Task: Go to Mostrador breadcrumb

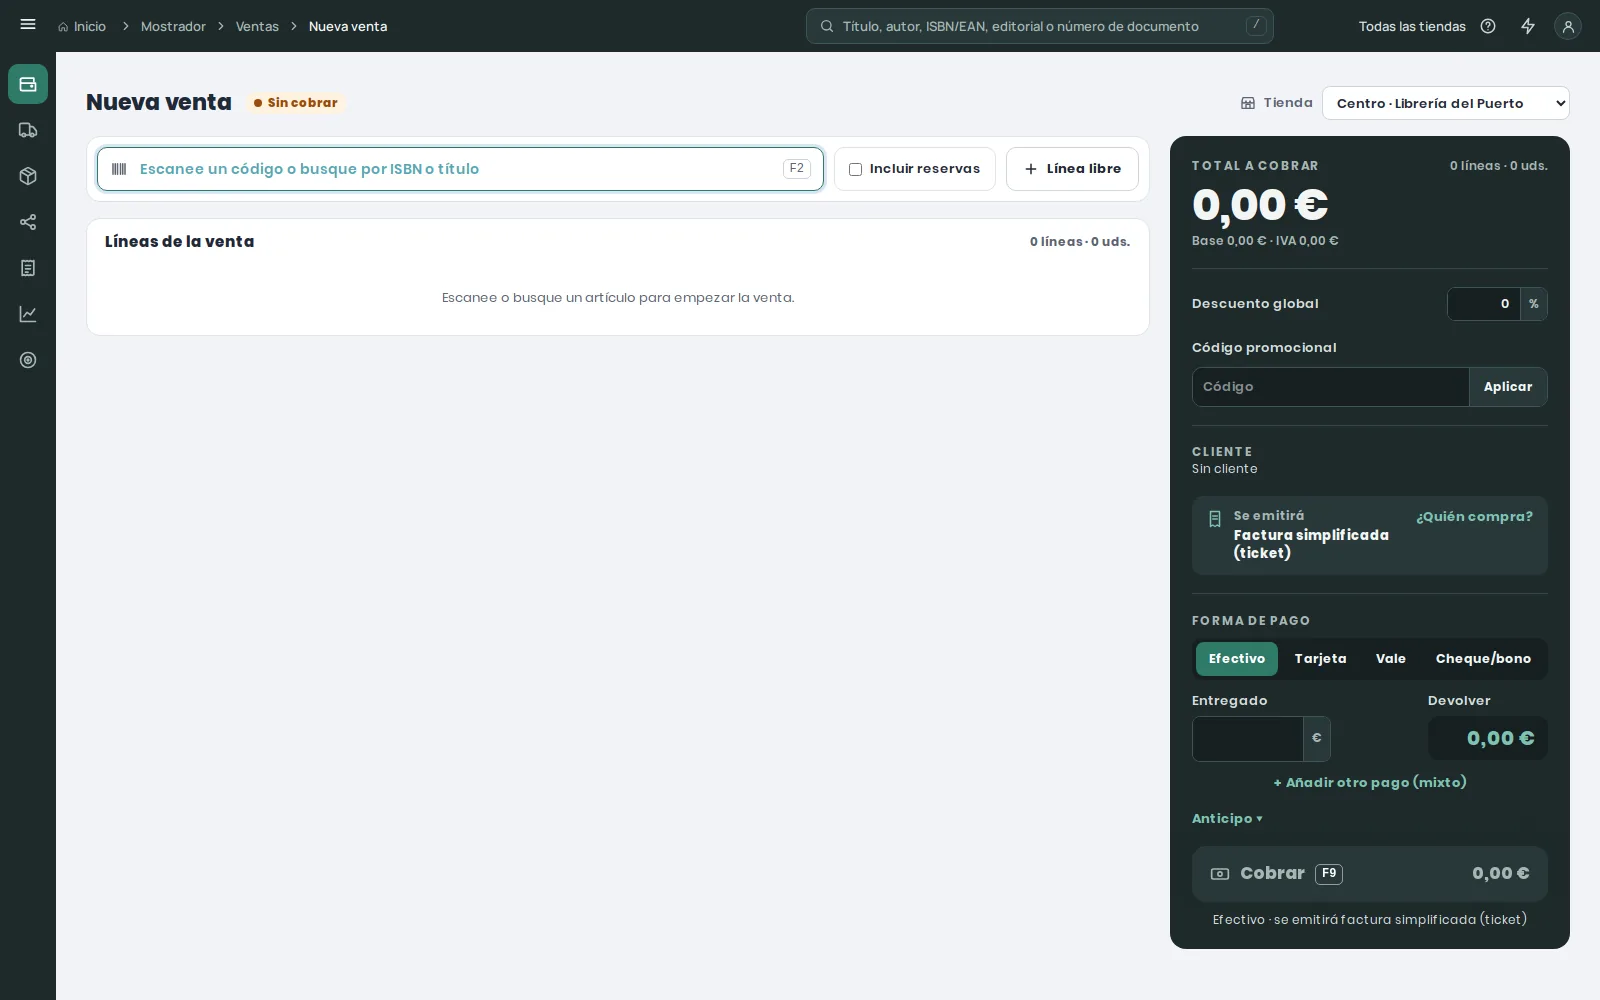Action: coord(173,27)
